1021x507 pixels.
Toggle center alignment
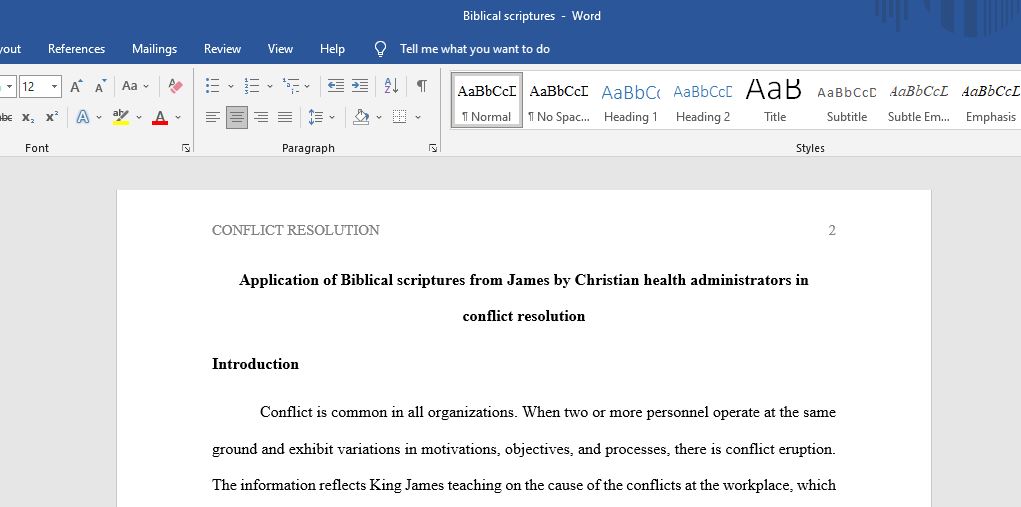pos(237,117)
